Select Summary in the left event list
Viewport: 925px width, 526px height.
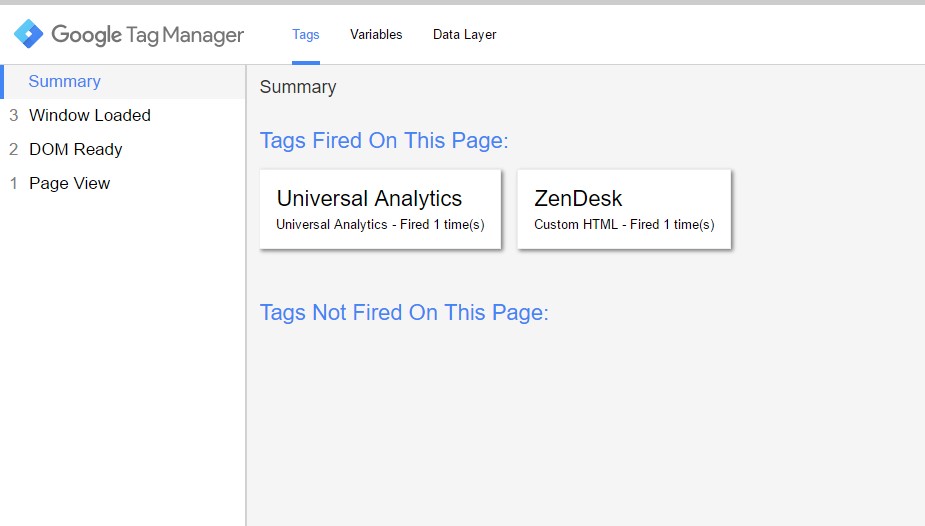pyautogui.click(x=64, y=82)
